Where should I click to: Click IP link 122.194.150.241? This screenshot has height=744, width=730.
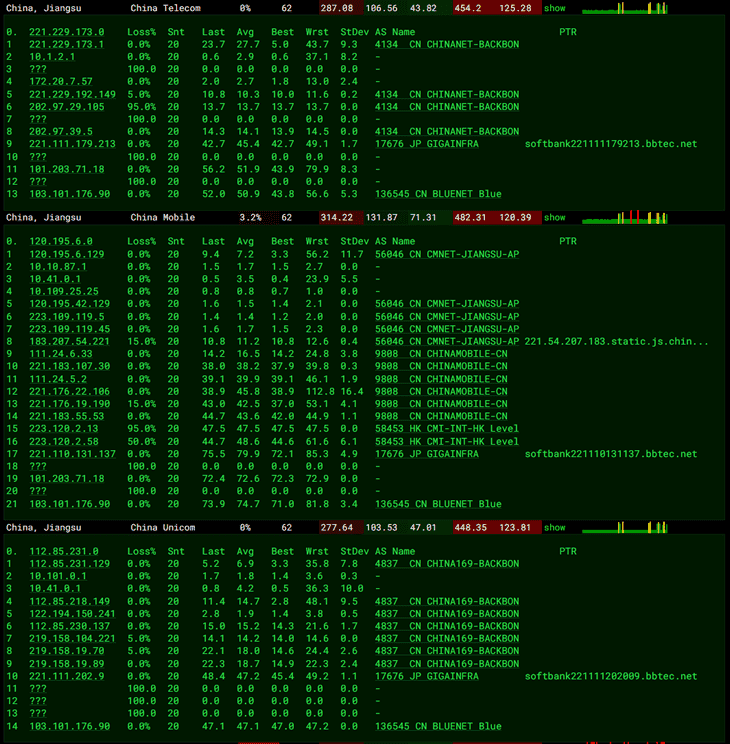72,614
